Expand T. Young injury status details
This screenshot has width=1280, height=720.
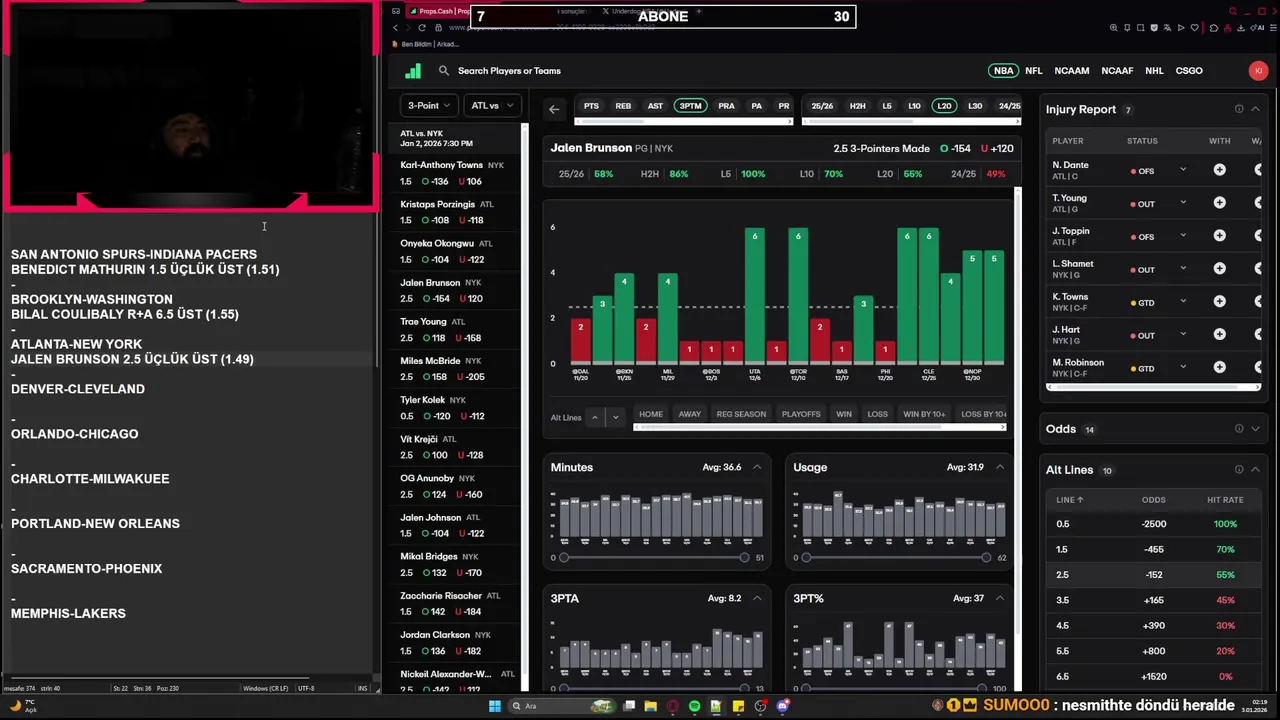[1182, 203]
